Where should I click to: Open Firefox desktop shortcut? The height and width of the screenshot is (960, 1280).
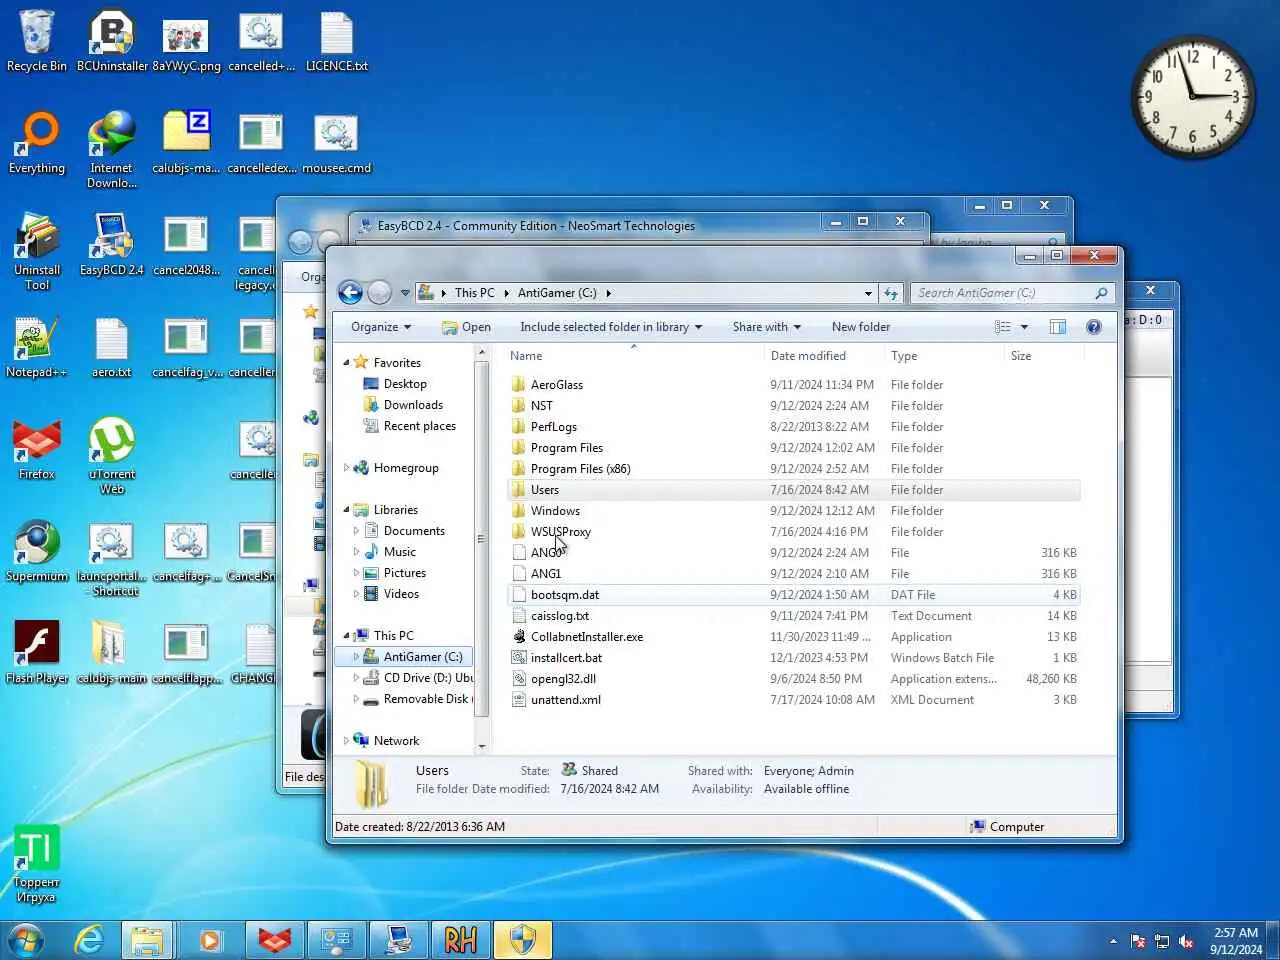point(37,449)
